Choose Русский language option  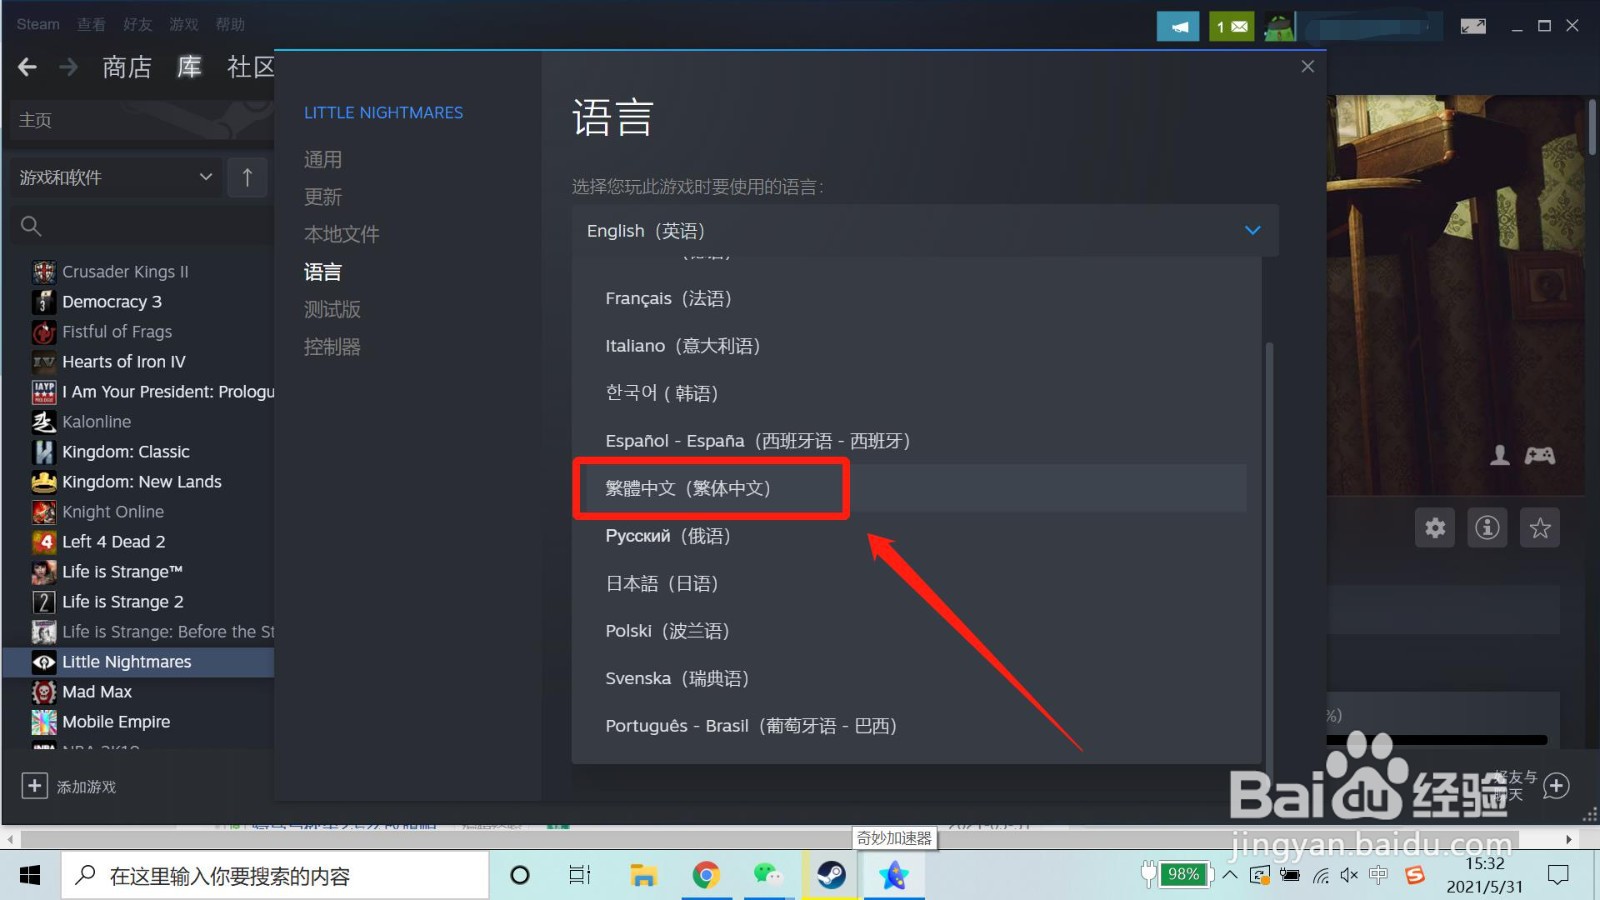coord(668,536)
